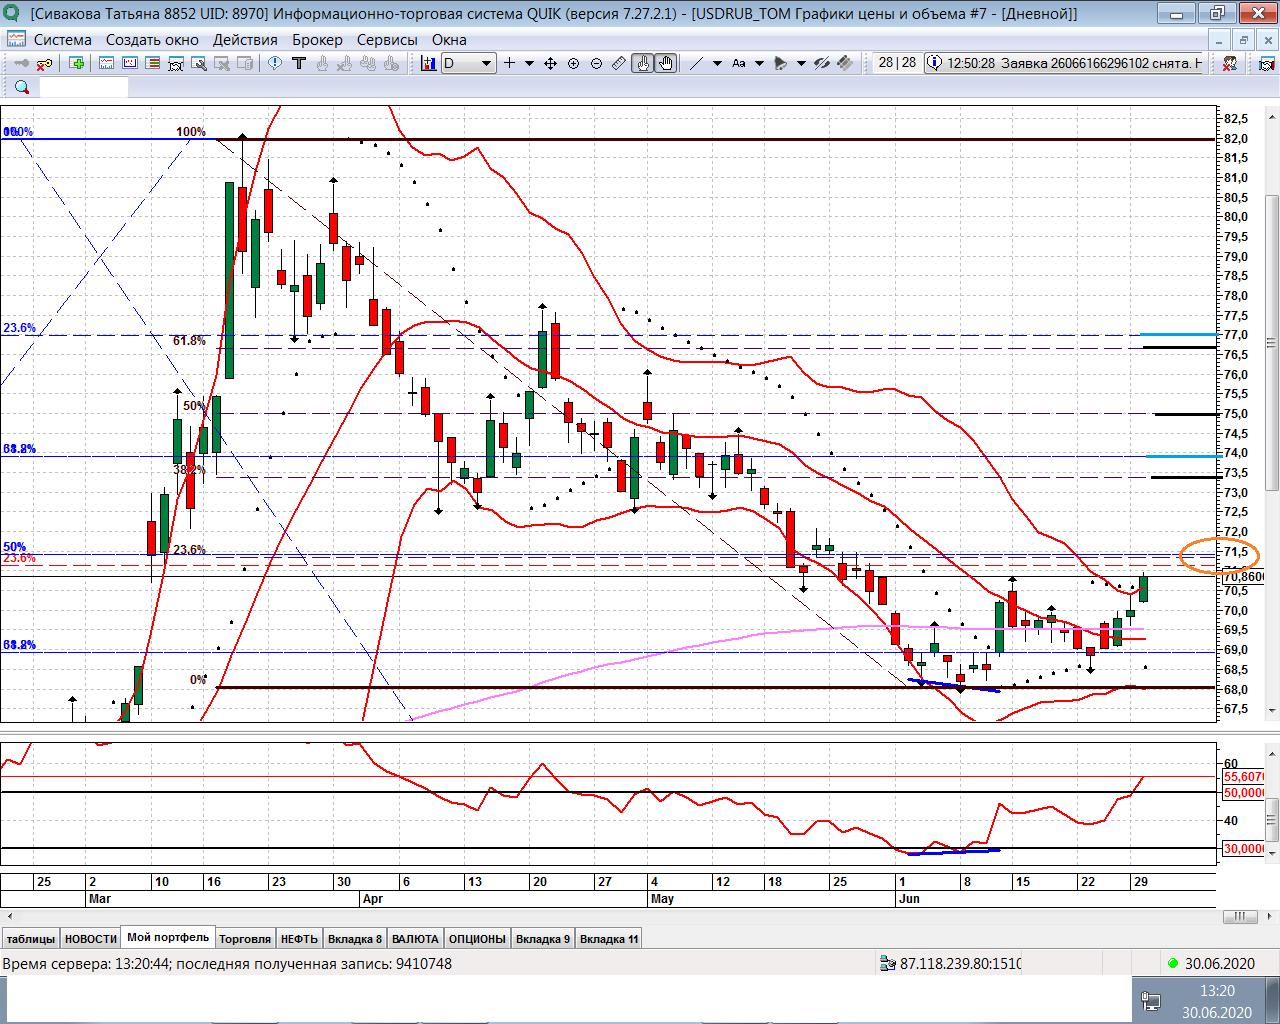This screenshot has height=1024, width=1280.
Task: Click the search input field
Action: 84,87
